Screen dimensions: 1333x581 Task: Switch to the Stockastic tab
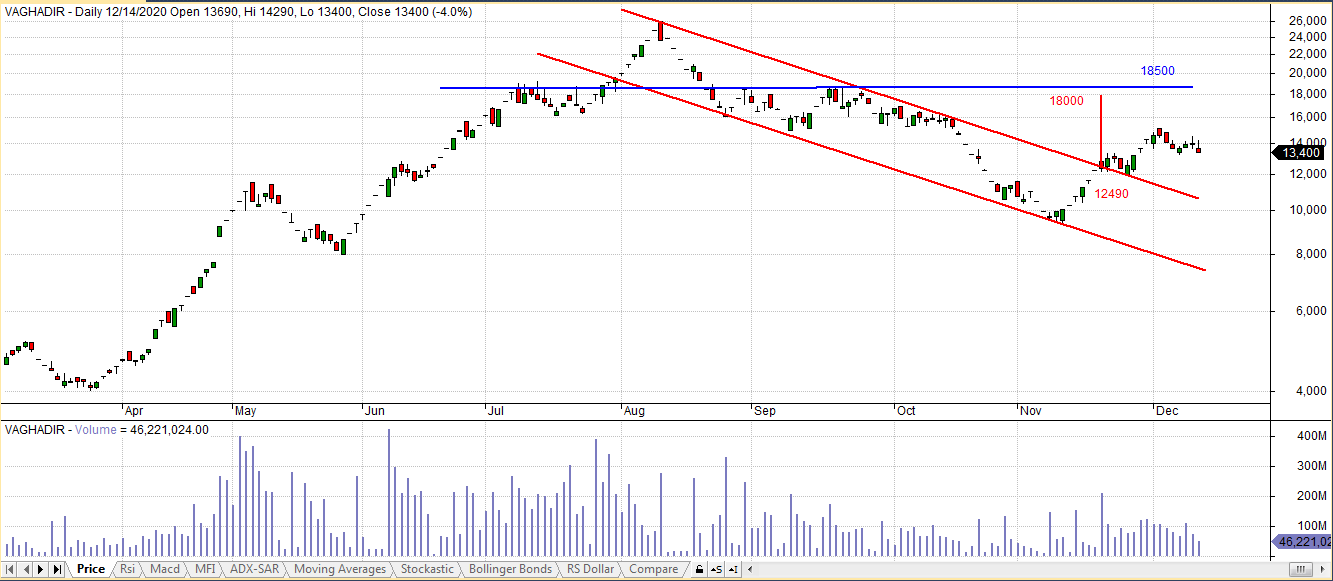point(427,569)
